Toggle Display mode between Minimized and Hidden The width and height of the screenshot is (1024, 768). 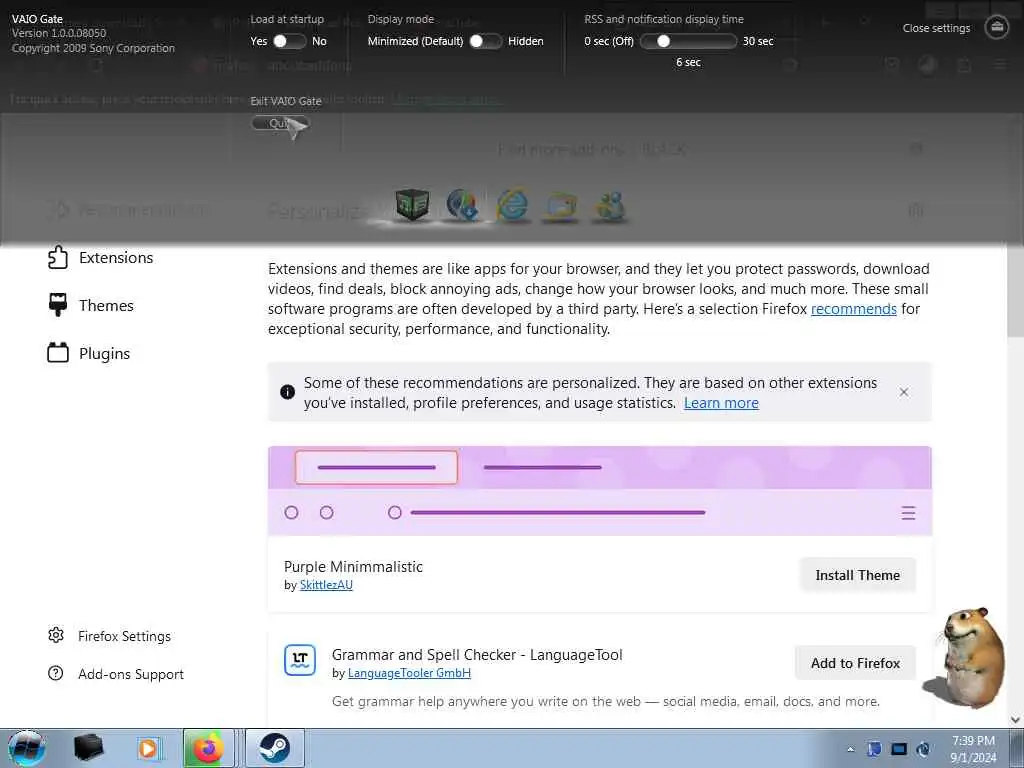[485, 41]
